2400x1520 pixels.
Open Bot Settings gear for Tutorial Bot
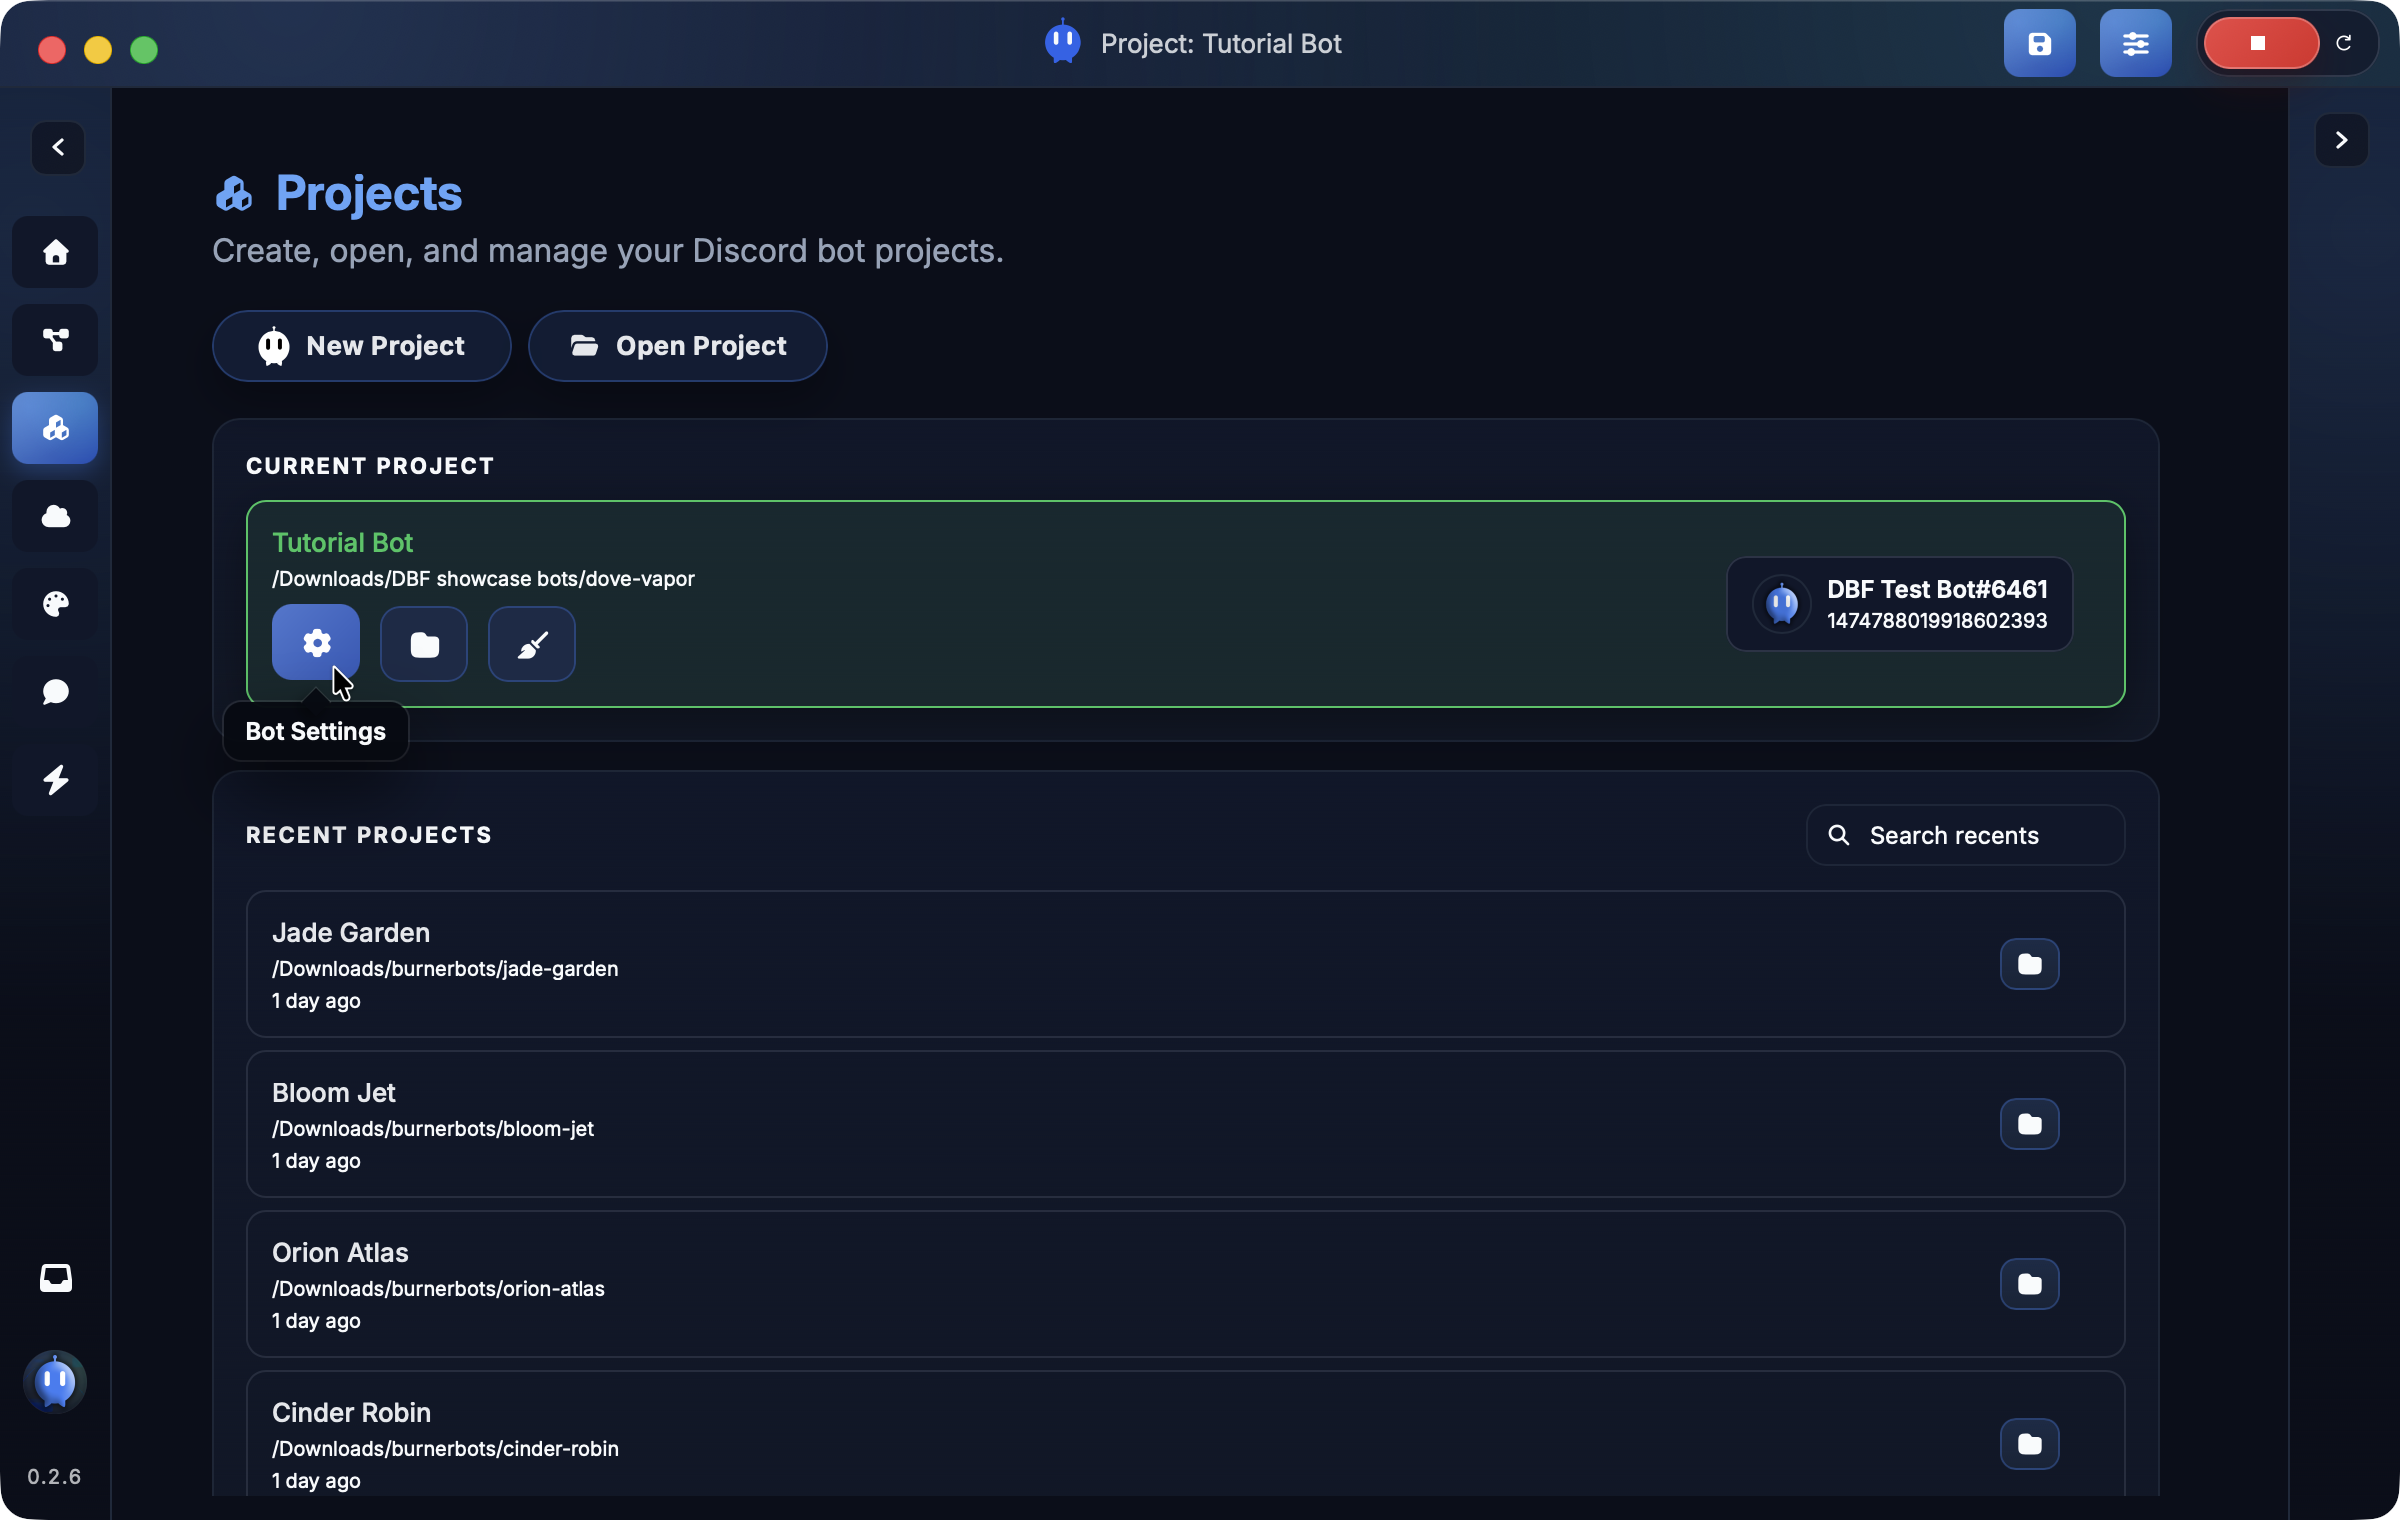(316, 643)
